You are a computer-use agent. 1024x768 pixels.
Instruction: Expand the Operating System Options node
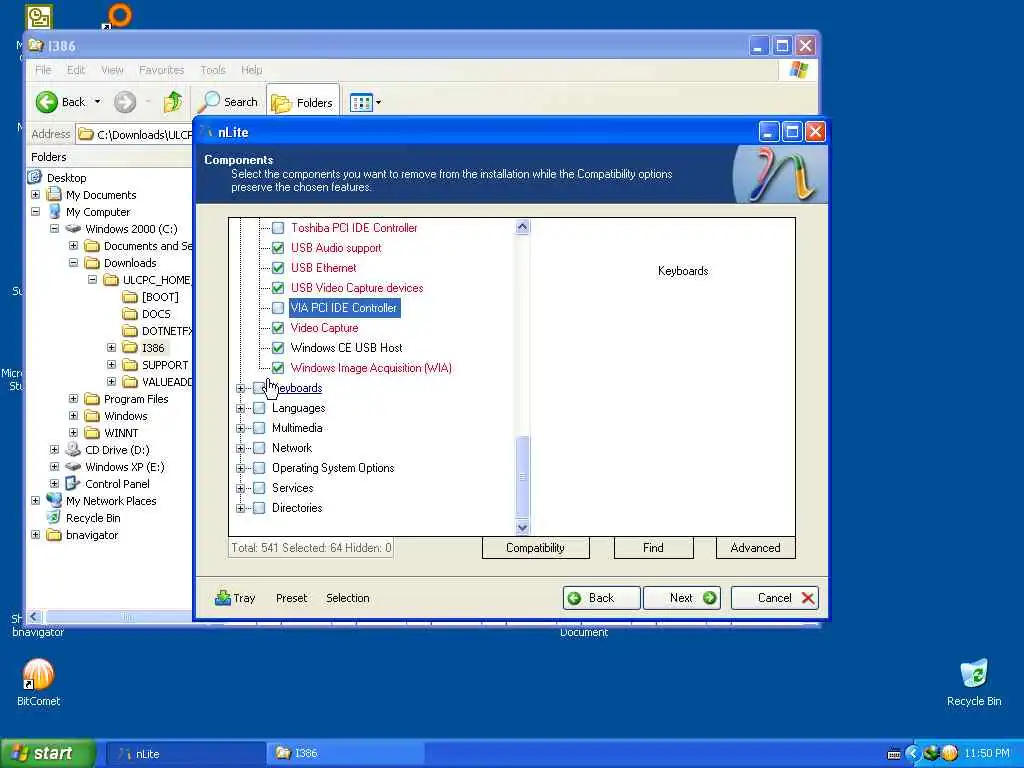[240, 468]
